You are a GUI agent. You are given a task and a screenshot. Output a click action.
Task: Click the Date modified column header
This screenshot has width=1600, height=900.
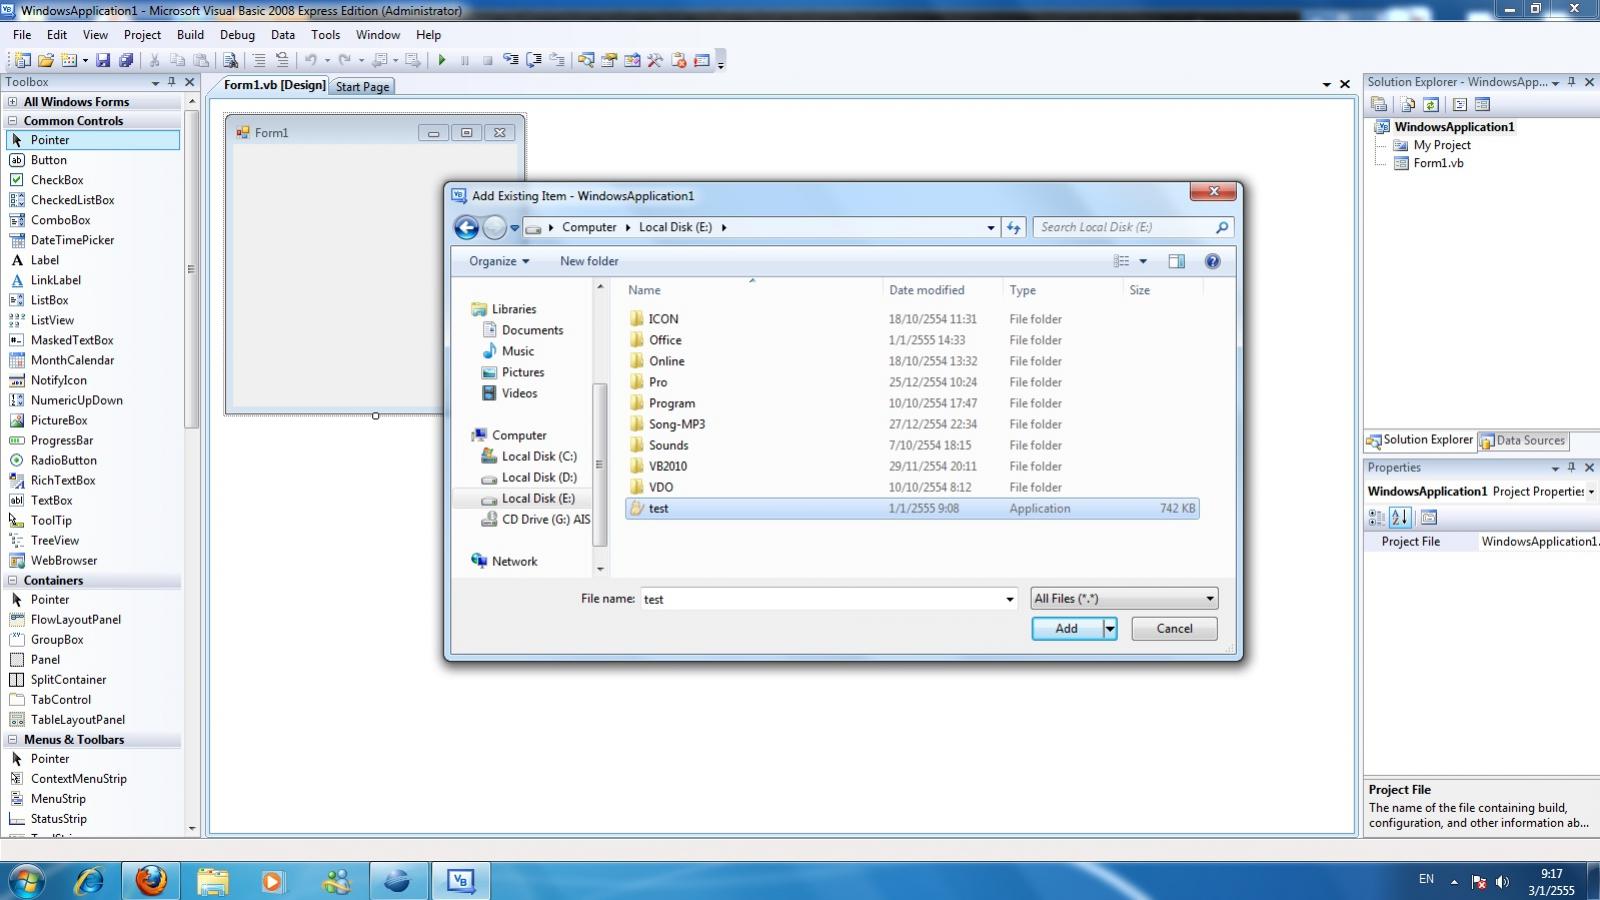pos(927,290)
